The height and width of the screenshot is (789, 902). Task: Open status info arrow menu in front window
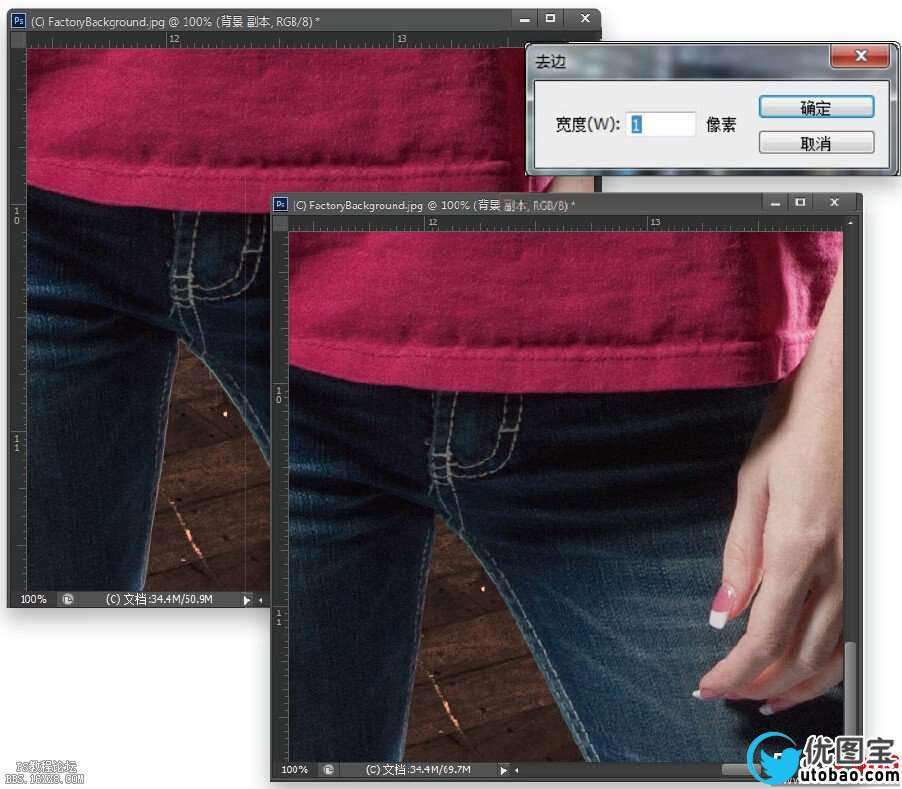(x=503, y=770)
